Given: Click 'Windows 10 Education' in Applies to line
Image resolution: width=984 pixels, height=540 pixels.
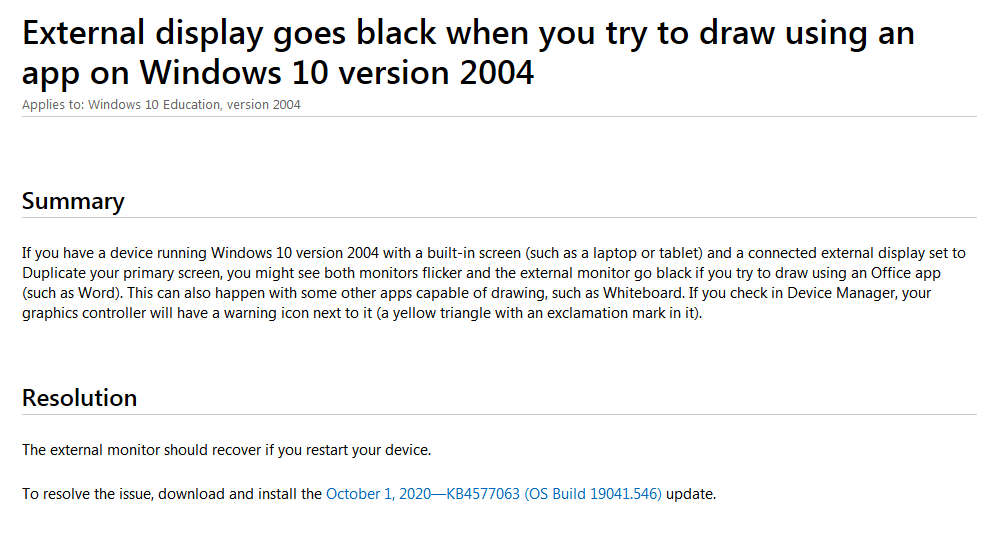Looking at the screenshot, I should point(154,105).
